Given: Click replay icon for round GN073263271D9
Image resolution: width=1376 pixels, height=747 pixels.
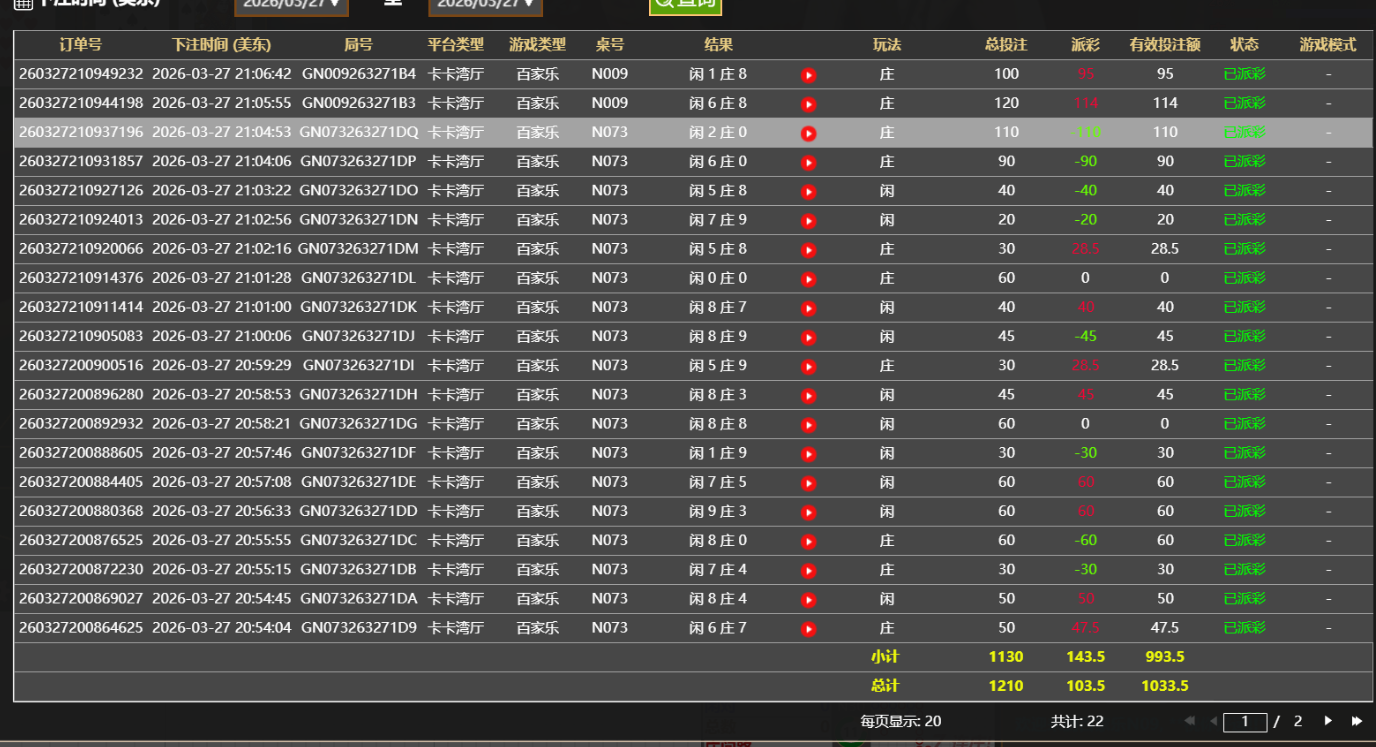Looking at the screenshot, I should (x=809, y=629).
